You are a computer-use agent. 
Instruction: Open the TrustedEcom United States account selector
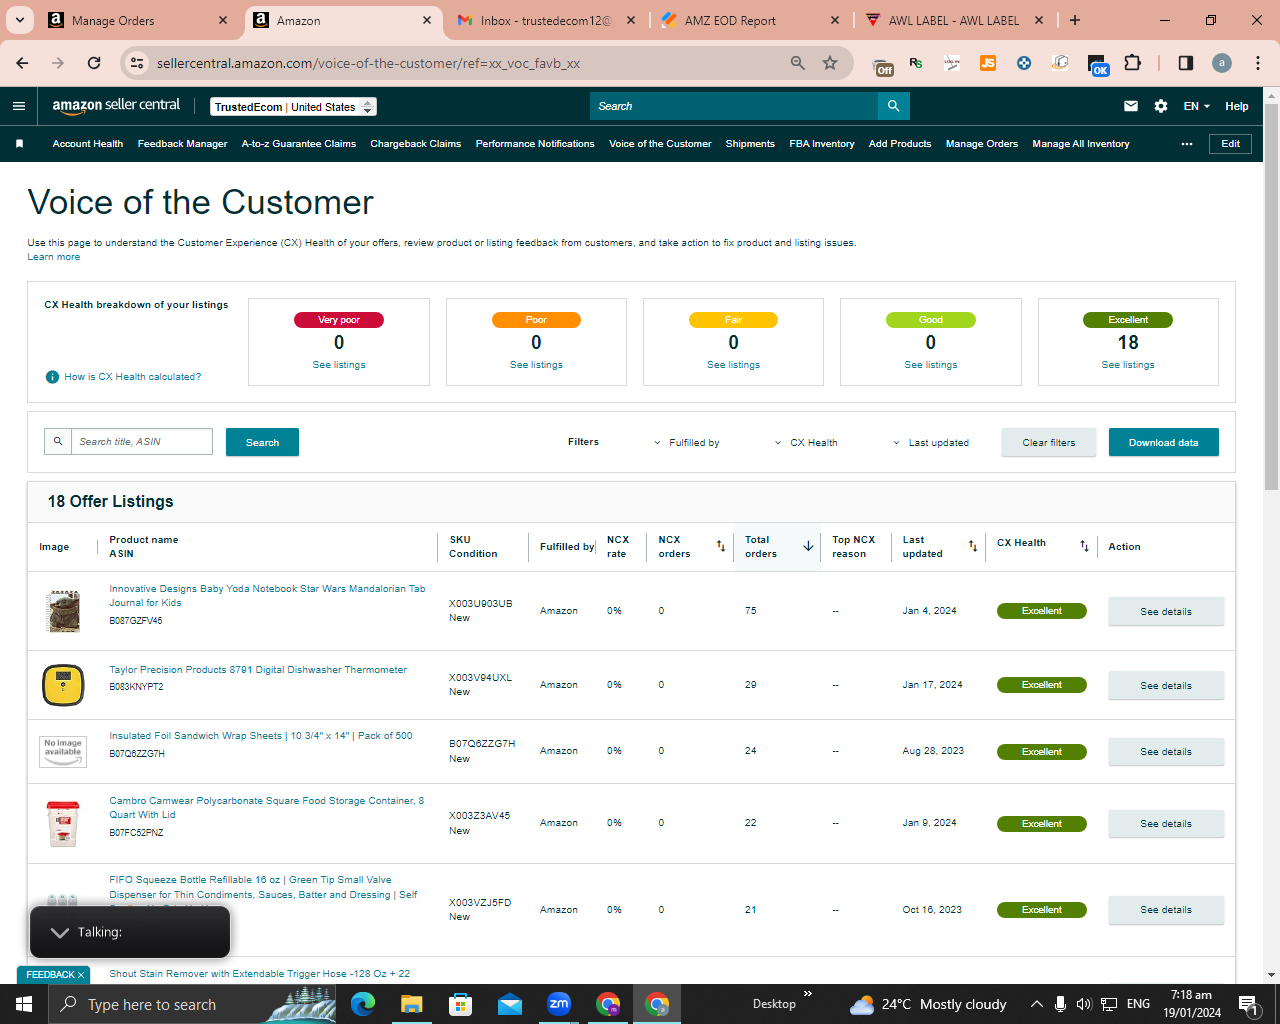[294, 107]
